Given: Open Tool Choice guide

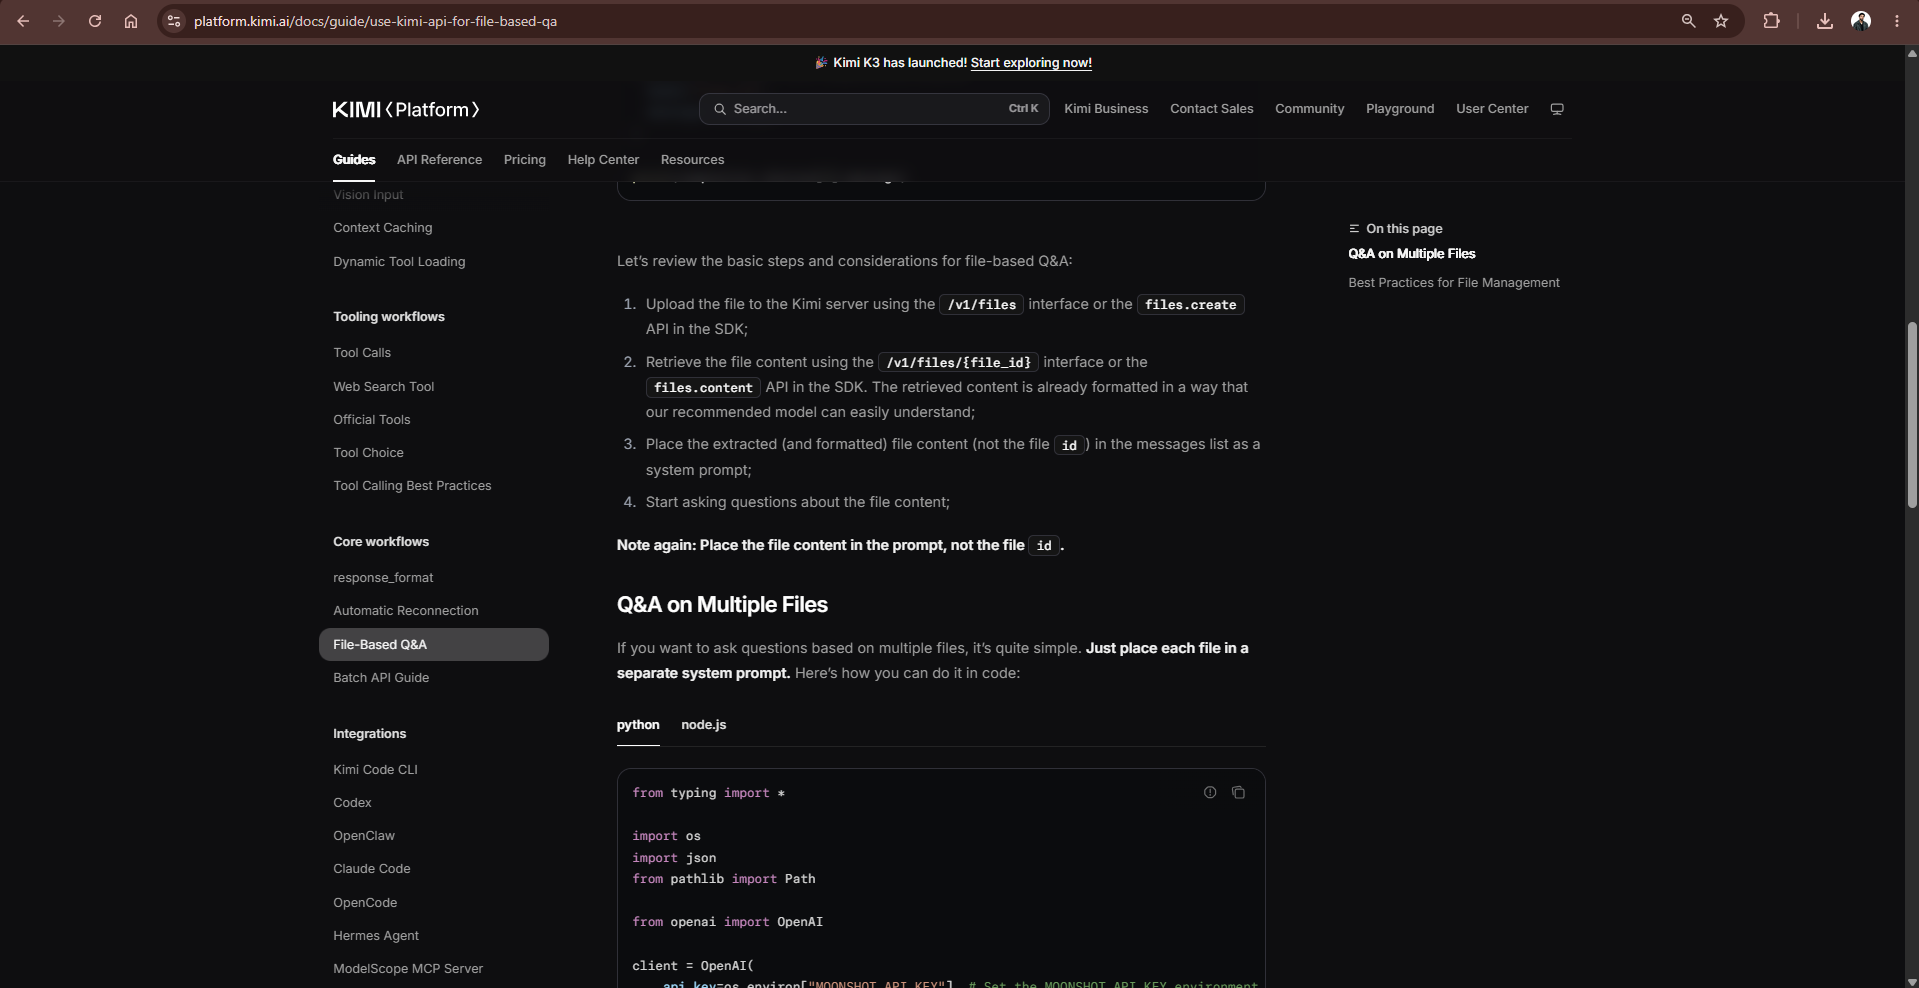Looking at the screenshot, I should (368, 453).
